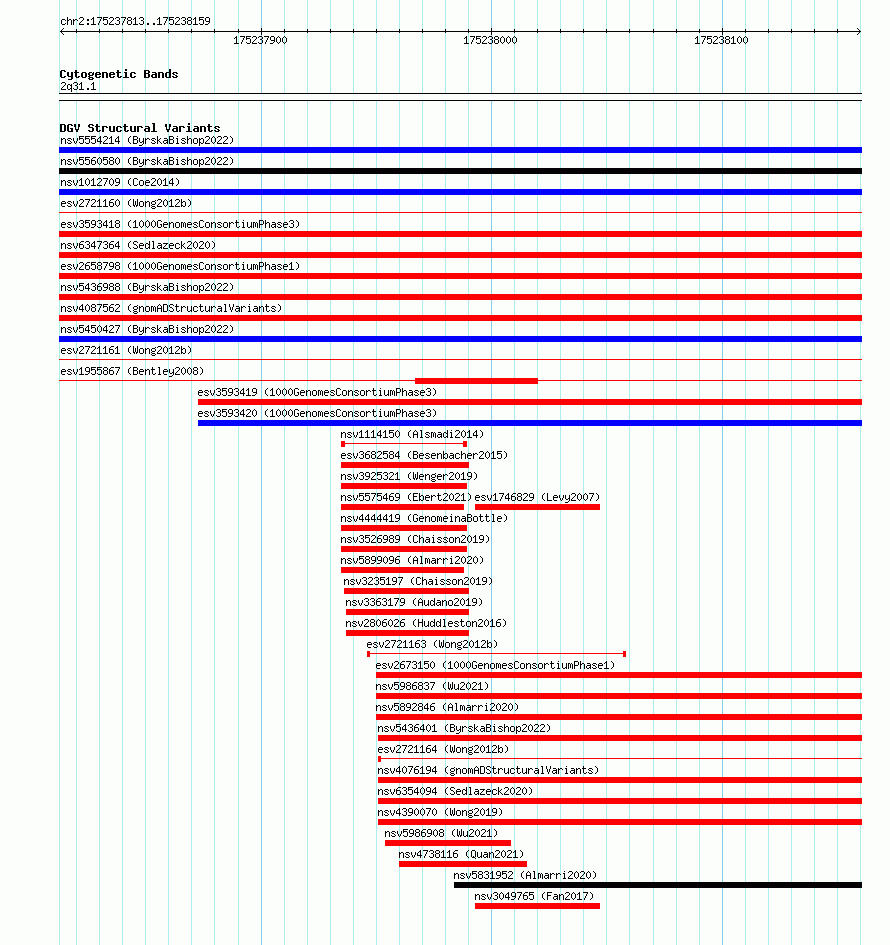Click esv3593420 (1000GenomesConsortiumPhase3) label
The width and height of the screenshot is (890, 945).
pos(318,413)
